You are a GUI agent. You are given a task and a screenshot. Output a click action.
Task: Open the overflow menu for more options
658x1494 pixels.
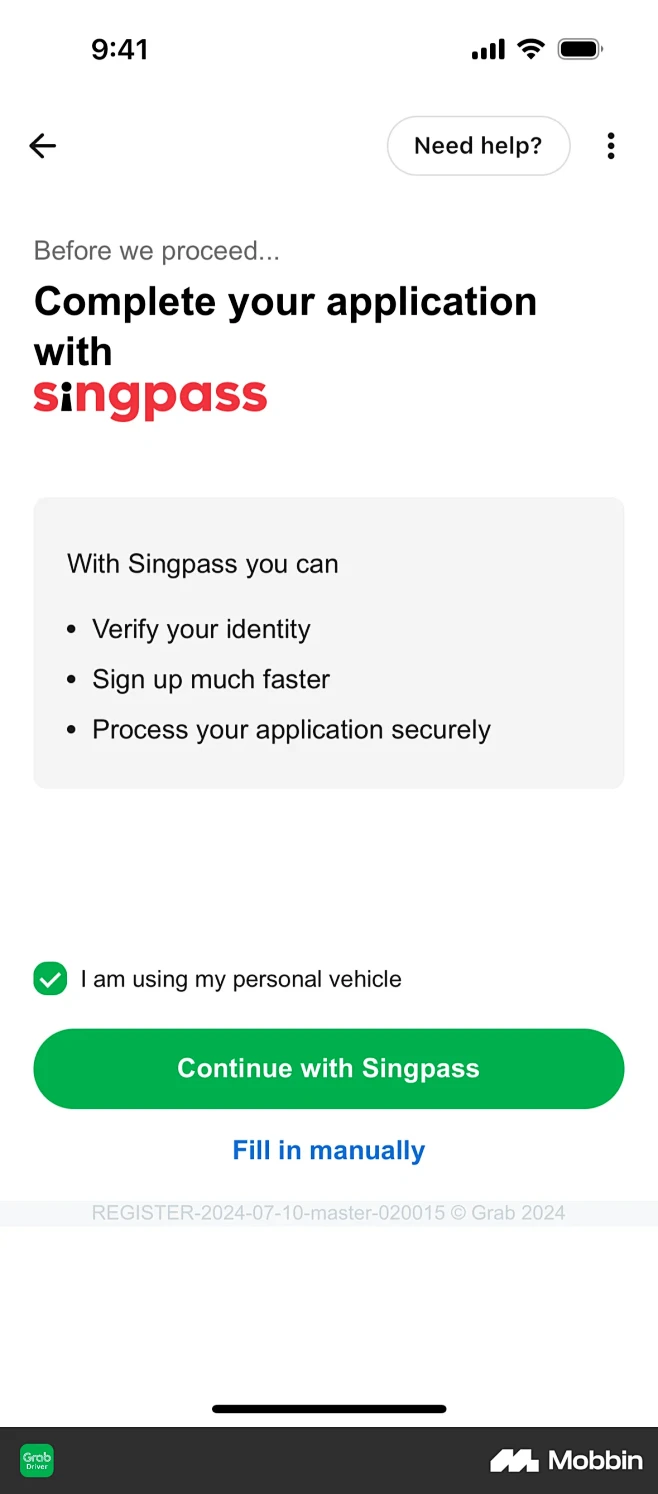pos(610,145)
